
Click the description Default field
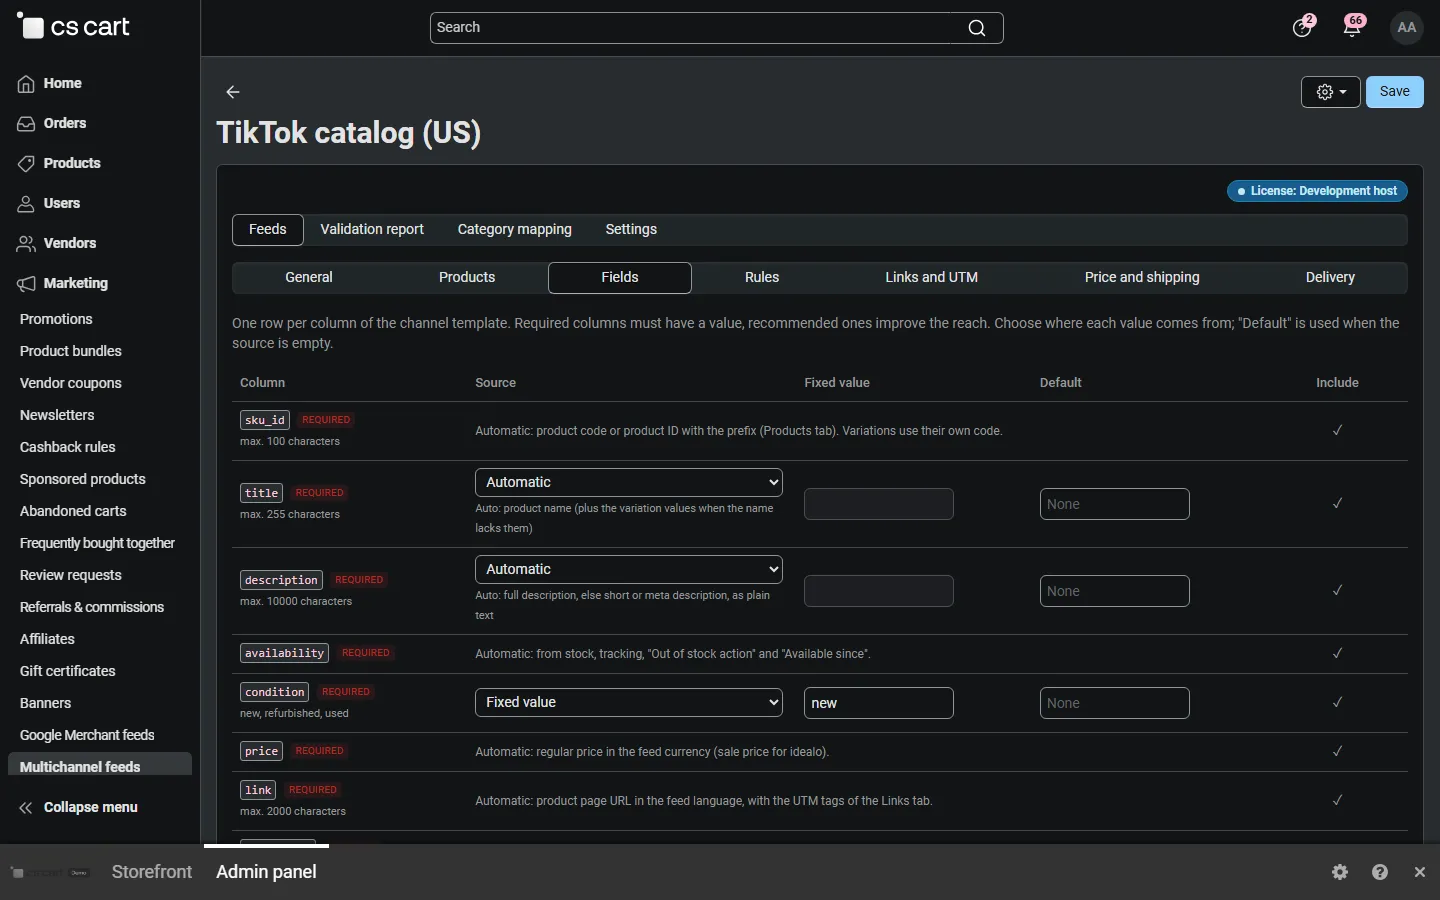click(1115, 591)
